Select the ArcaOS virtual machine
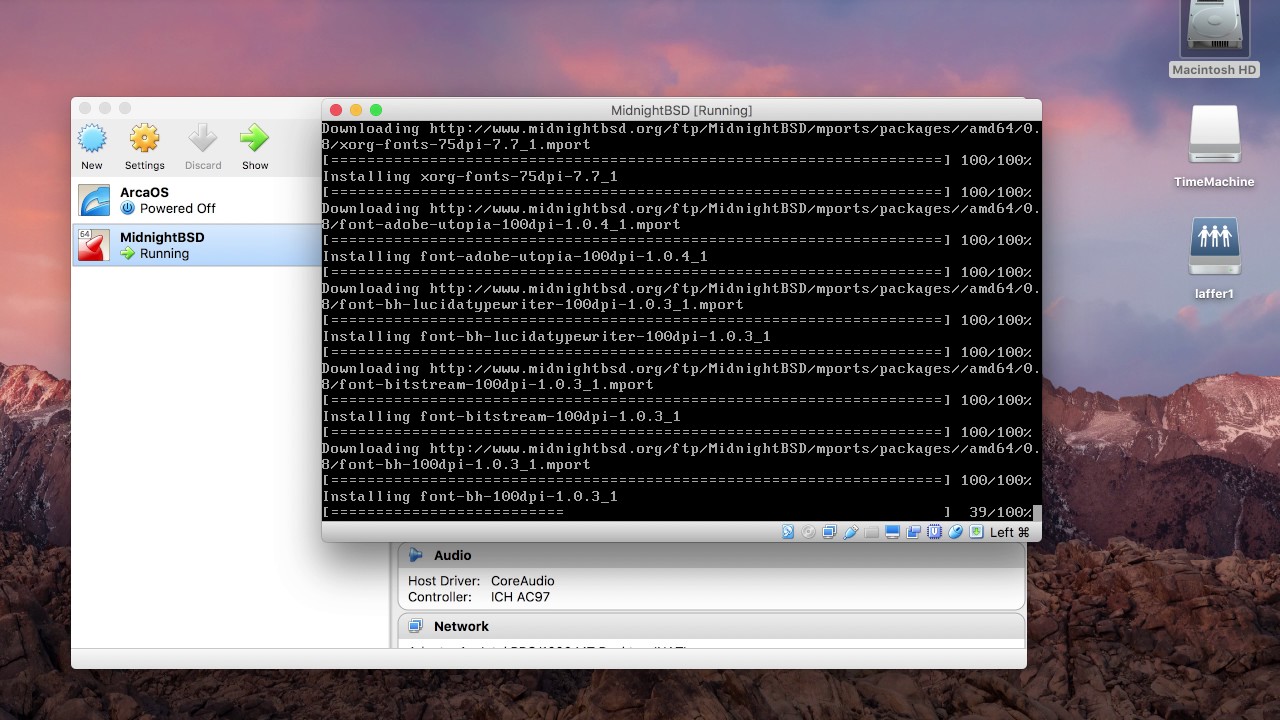The image size is (1280, 720). coord(197,200)
